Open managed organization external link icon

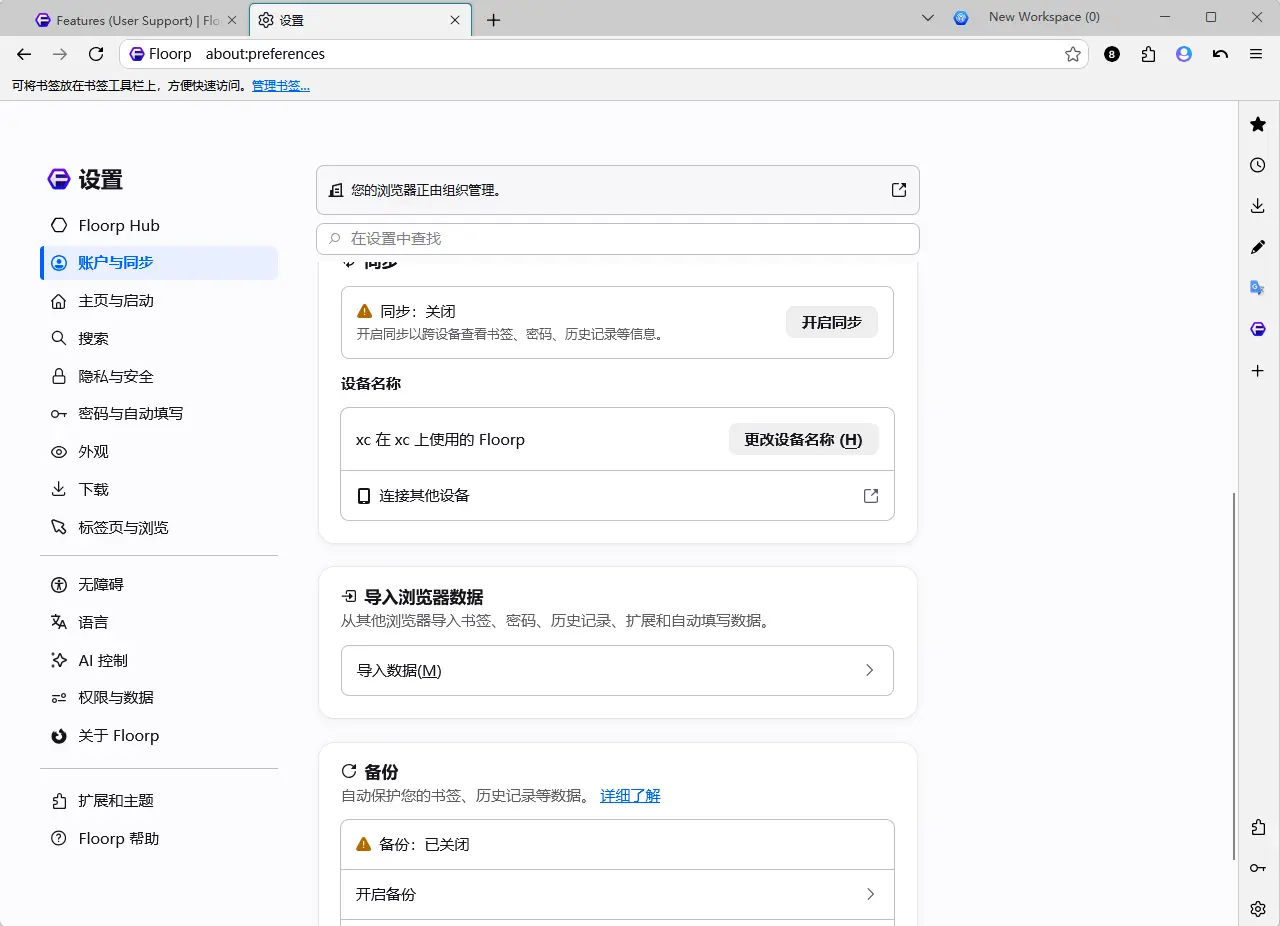coord(899,190)
